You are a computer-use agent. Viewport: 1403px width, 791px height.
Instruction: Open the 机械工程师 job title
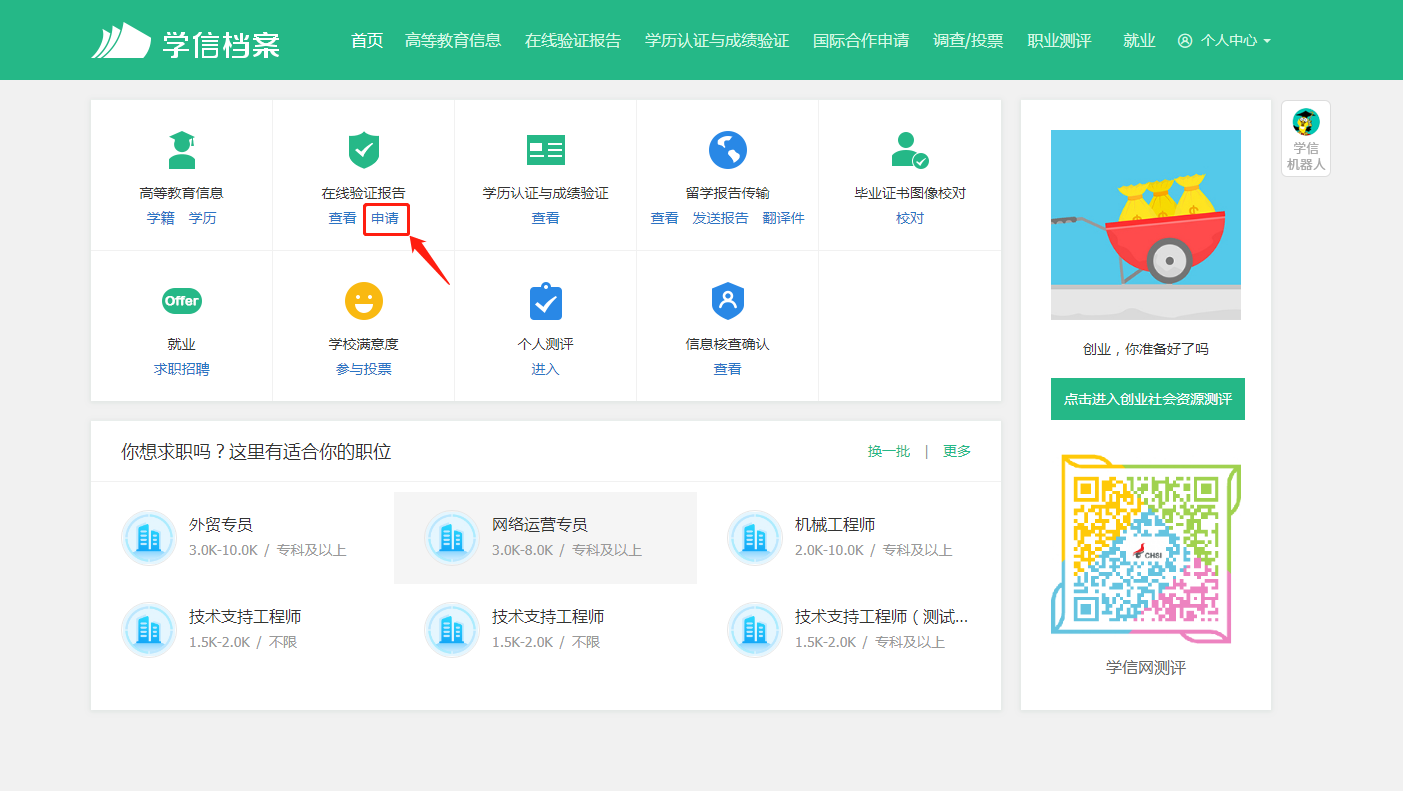835,524
